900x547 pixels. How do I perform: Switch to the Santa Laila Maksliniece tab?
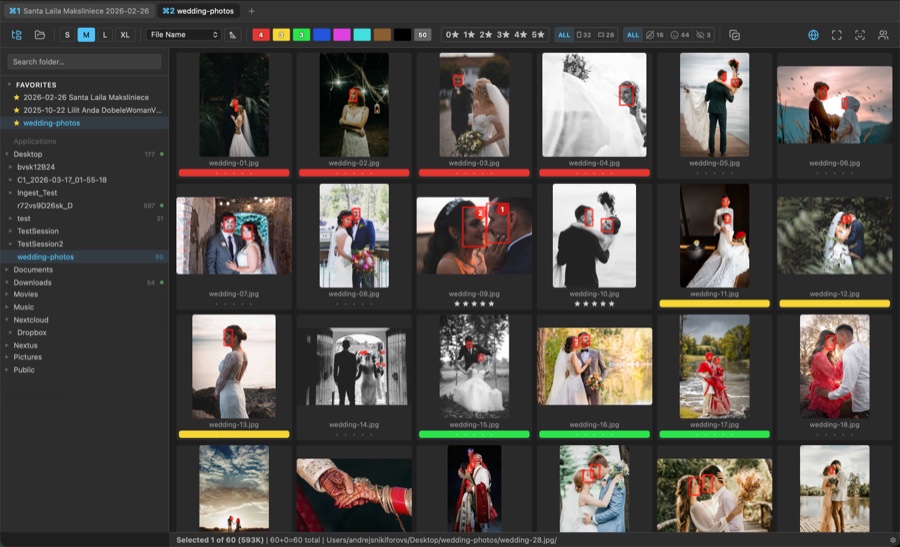click(x=77, y=10)
